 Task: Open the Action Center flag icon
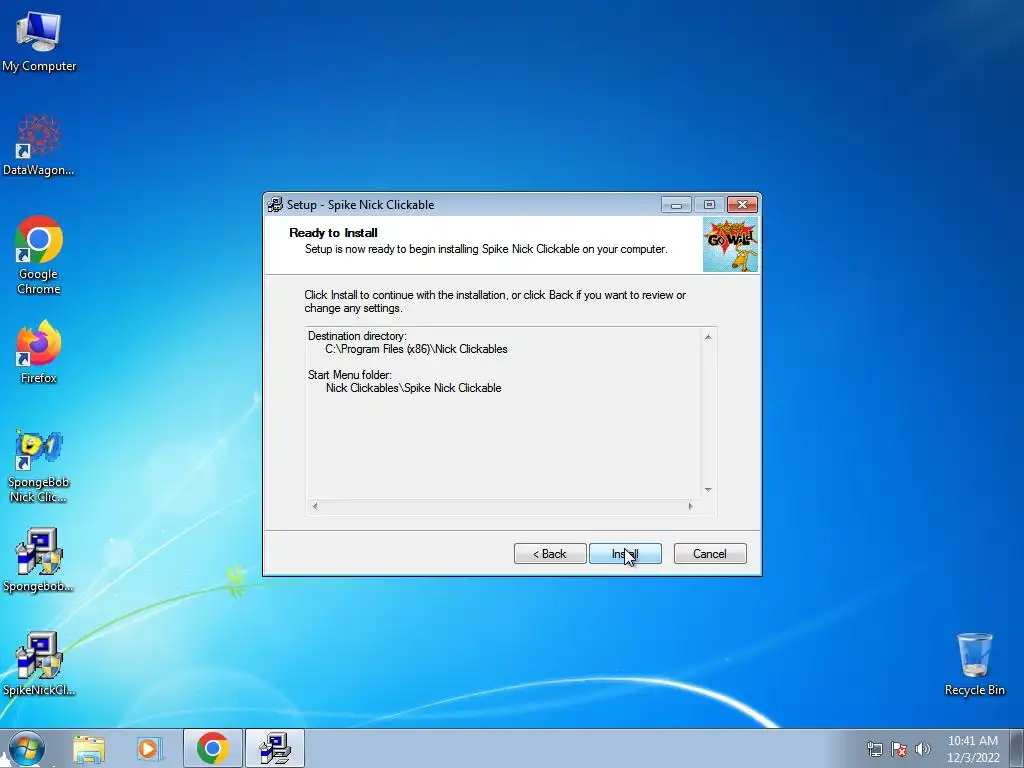(899, 749)
